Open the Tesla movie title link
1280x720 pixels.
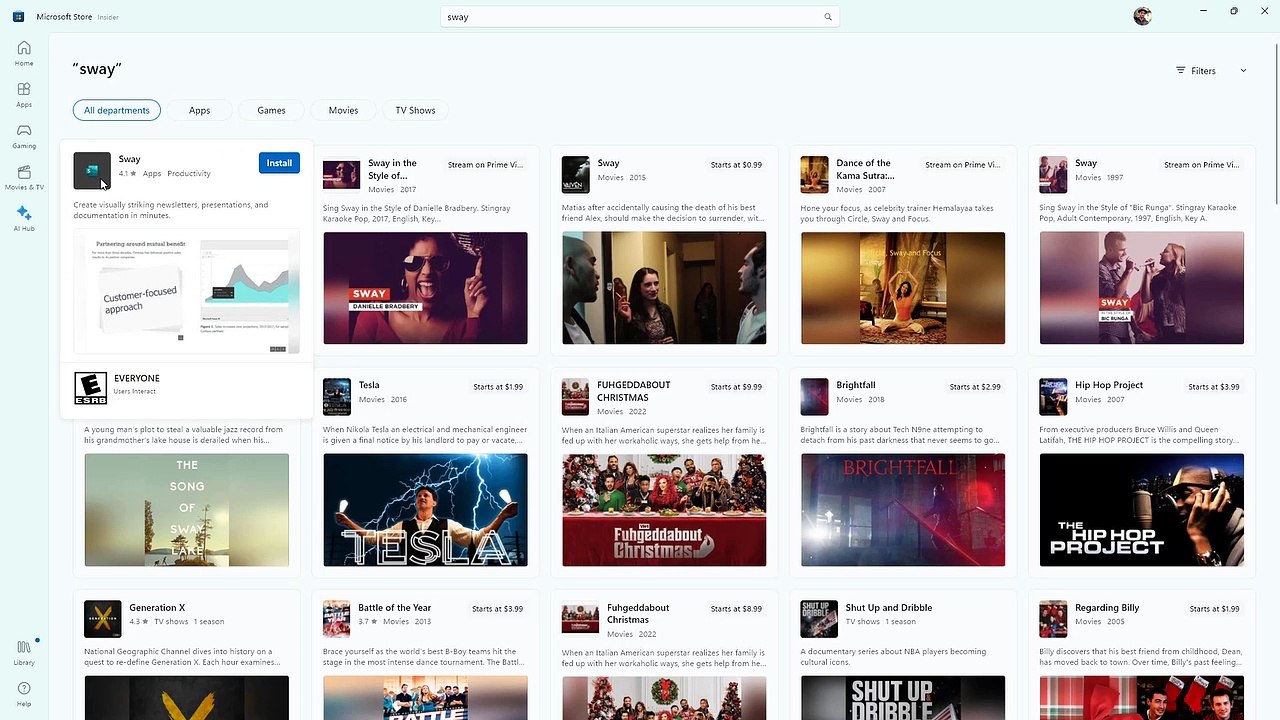369,385
